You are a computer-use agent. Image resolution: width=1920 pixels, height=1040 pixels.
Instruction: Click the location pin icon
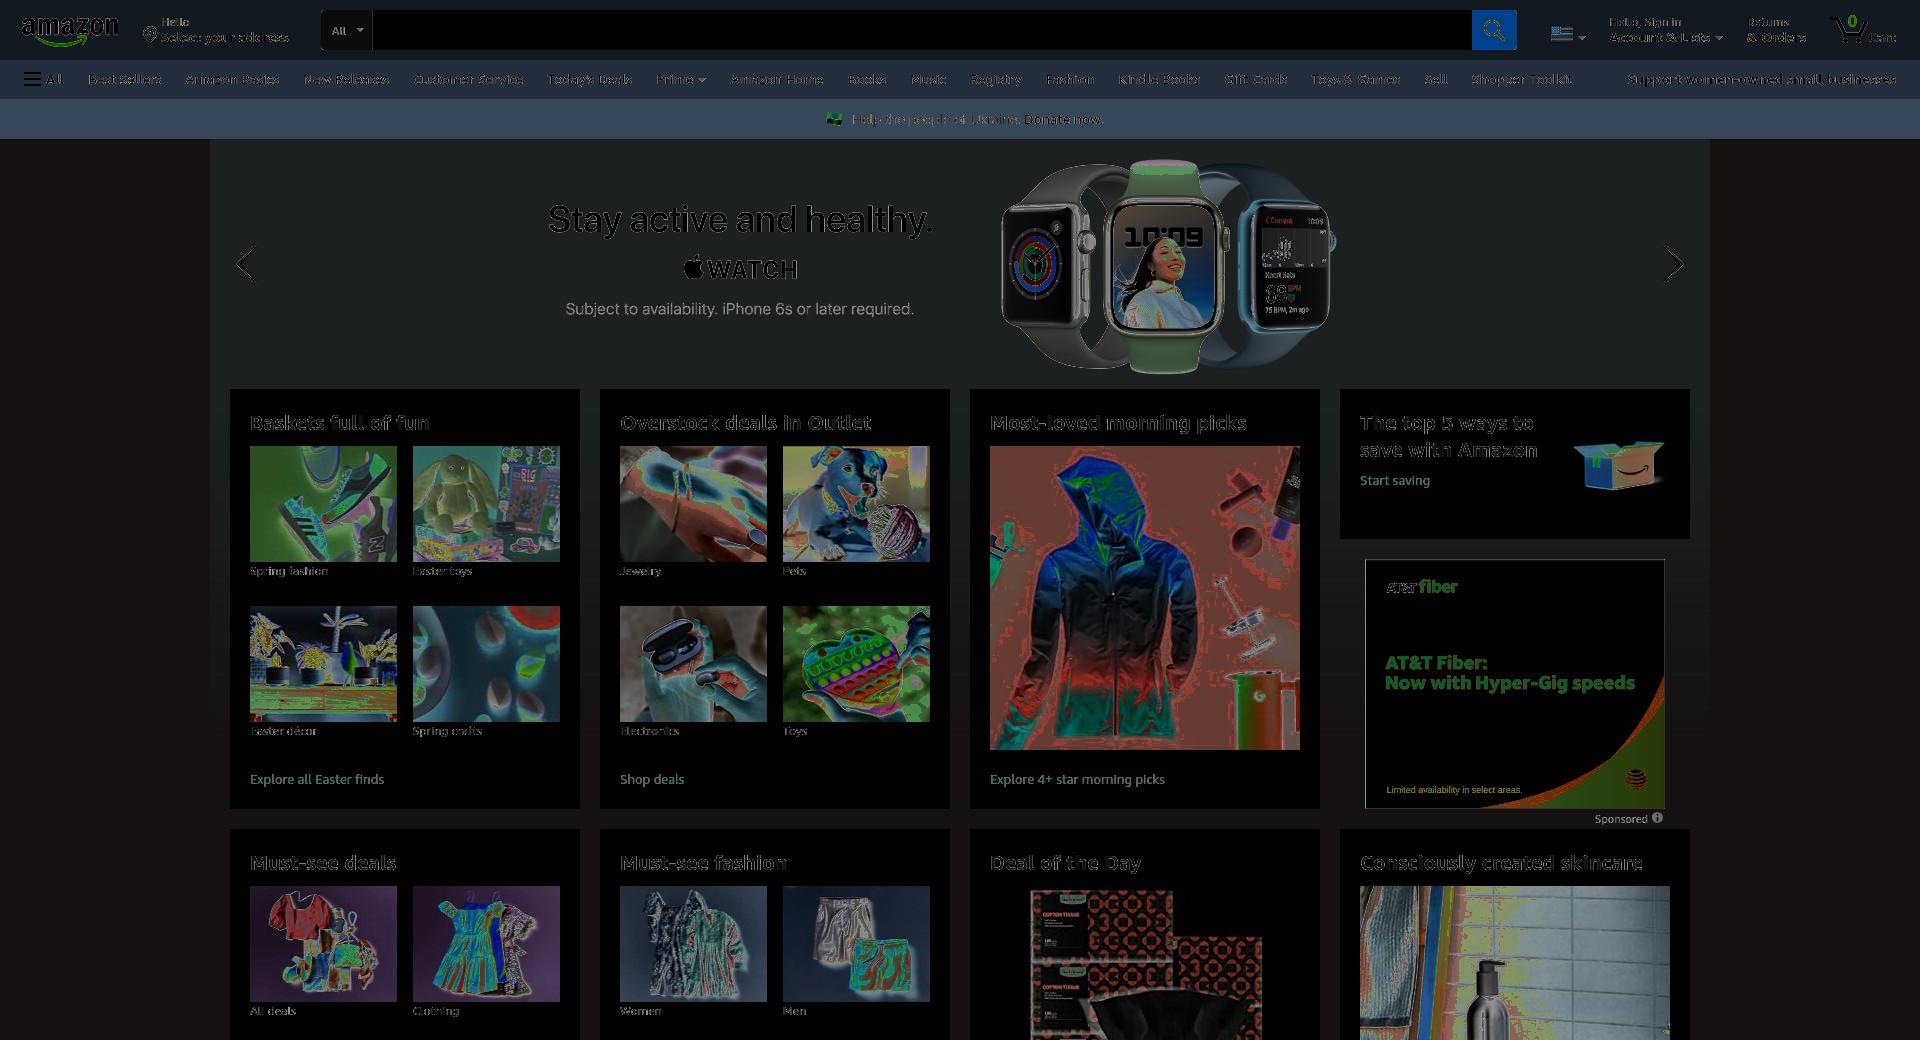coord(149,35)
